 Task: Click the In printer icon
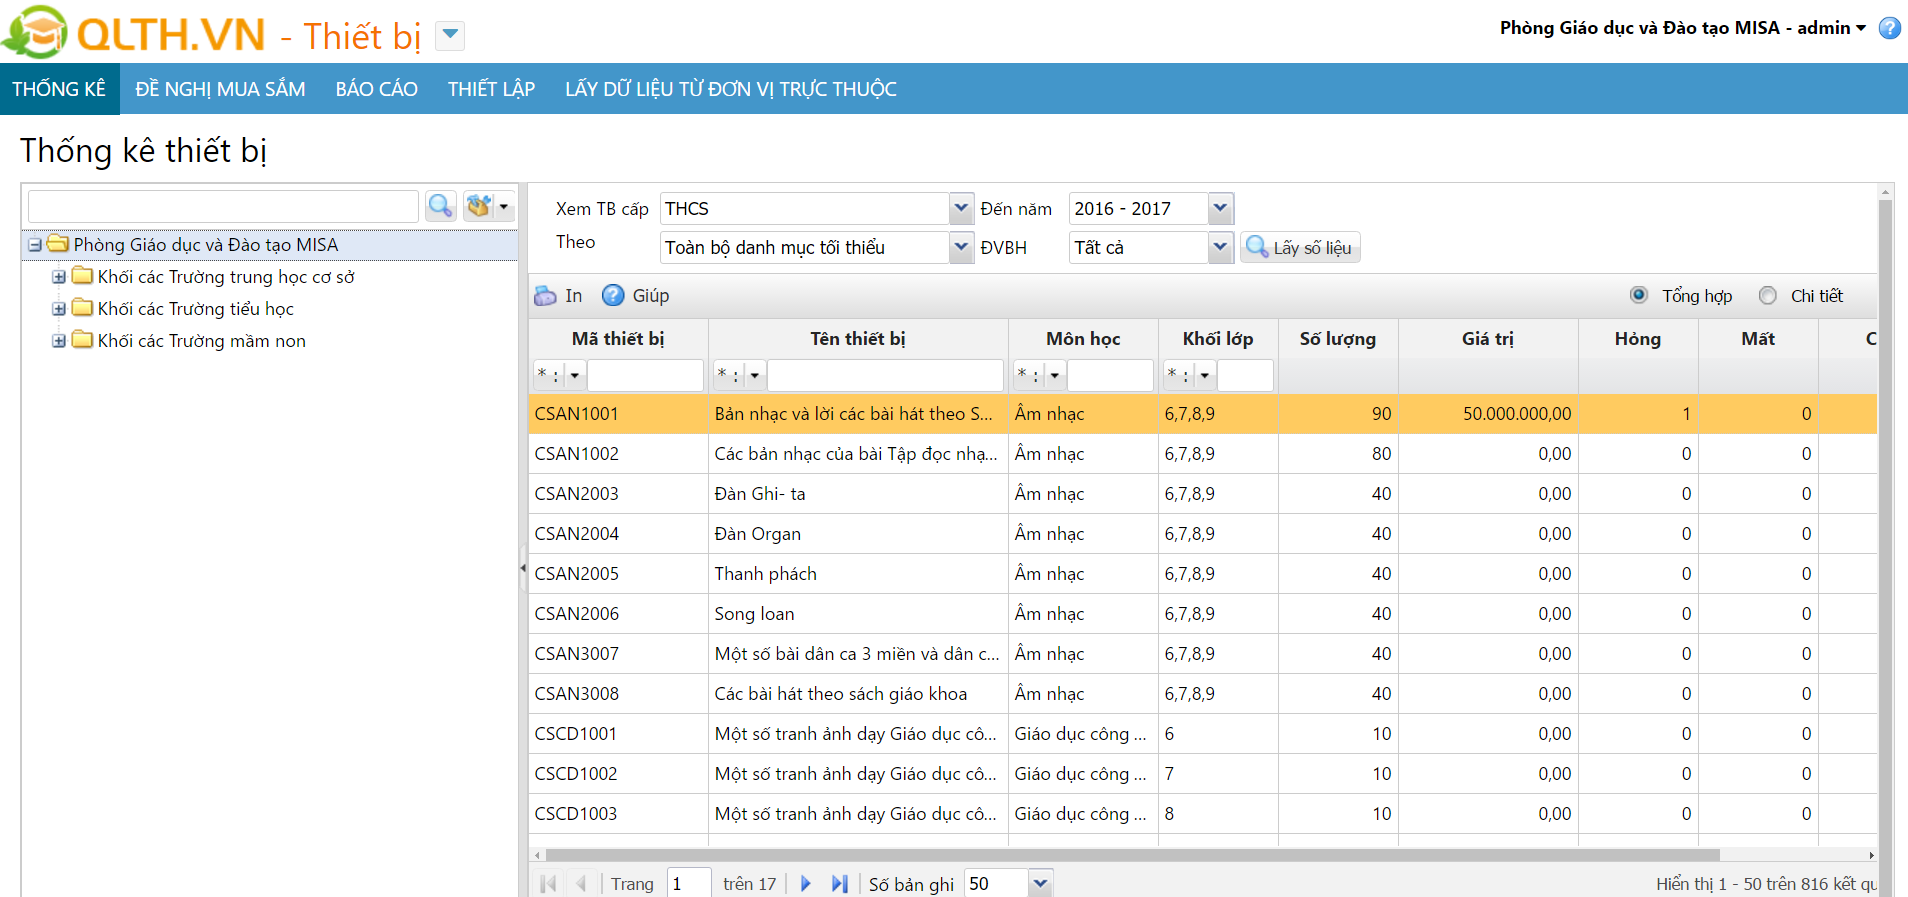coord(545,296)
